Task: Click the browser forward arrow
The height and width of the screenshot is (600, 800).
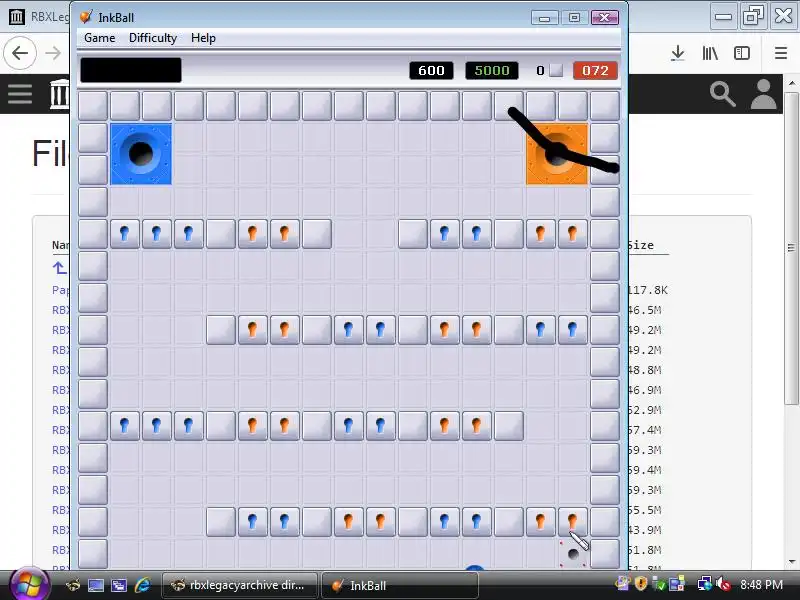Action: (53, 53)
